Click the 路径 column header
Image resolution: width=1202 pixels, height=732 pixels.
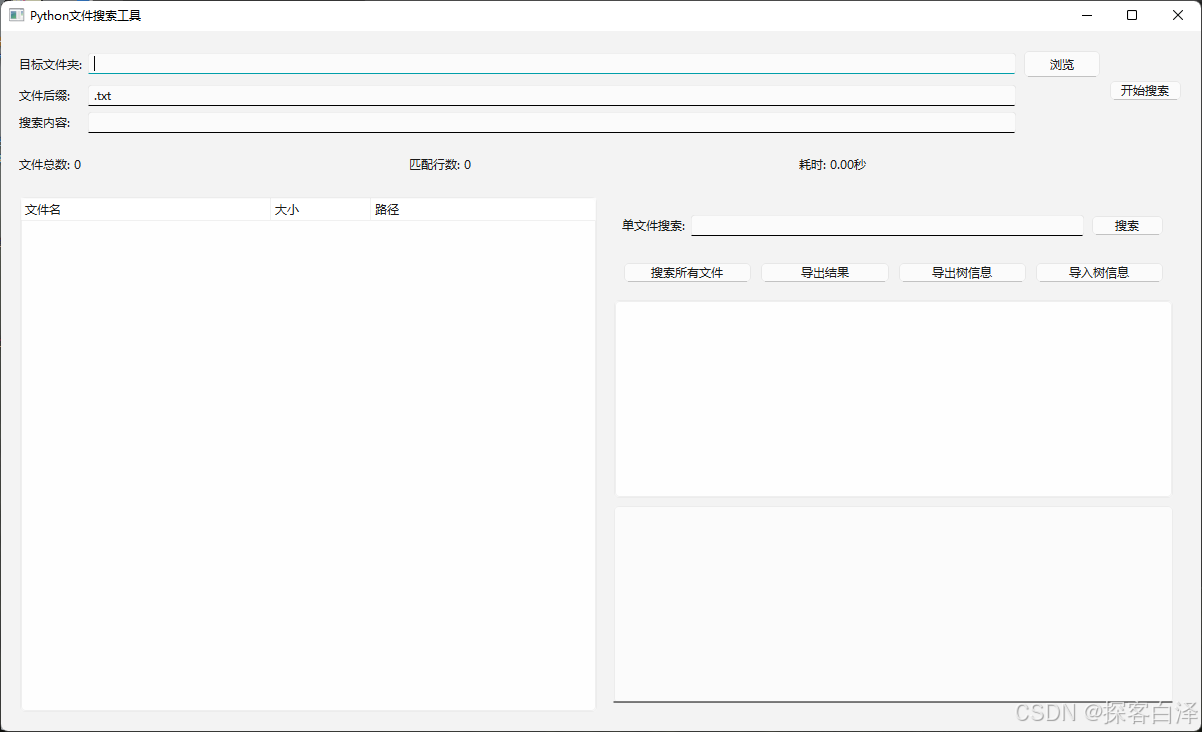coord(387,209)
